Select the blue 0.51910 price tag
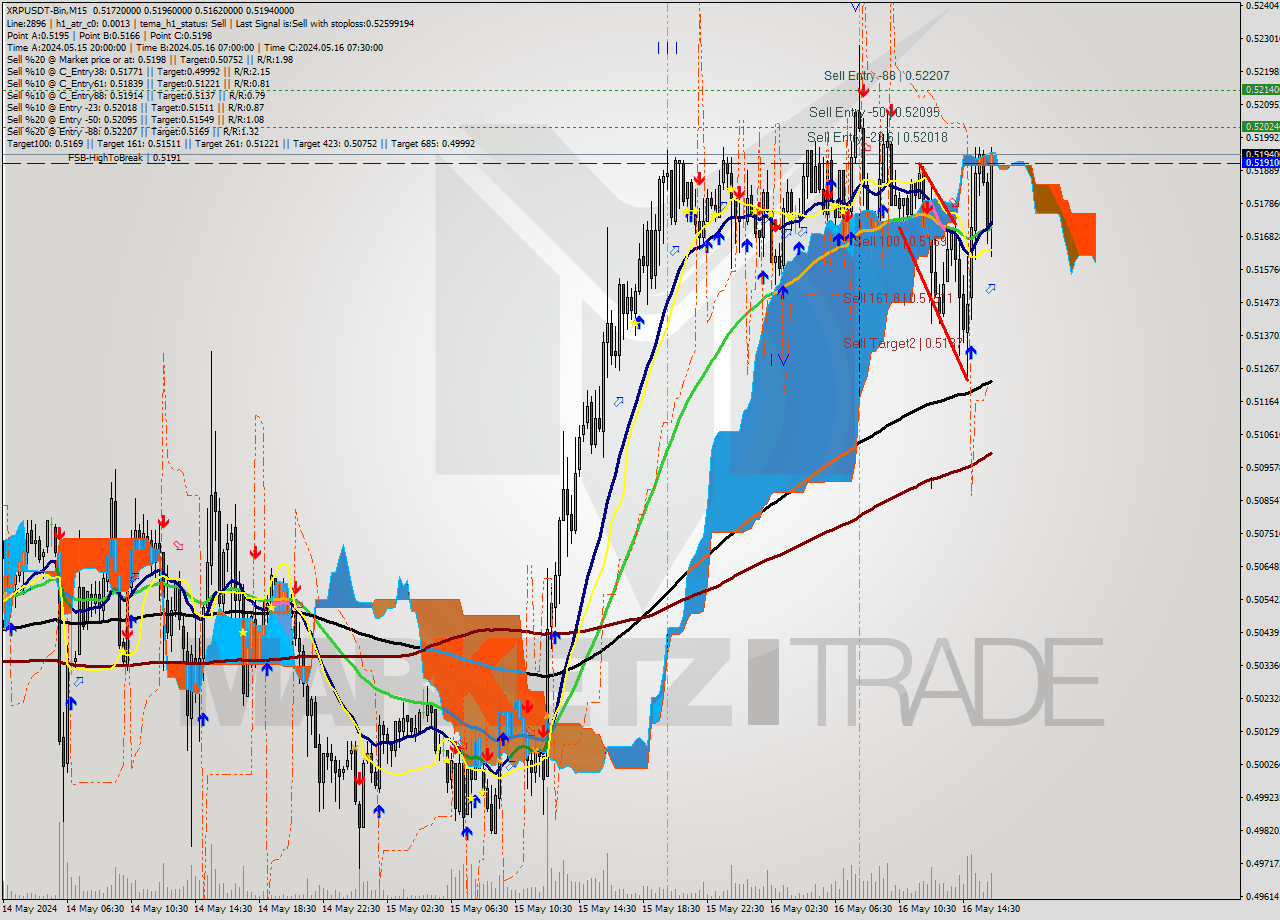Viewport: 1280px width, 920px height. [x=1260, y=162]
